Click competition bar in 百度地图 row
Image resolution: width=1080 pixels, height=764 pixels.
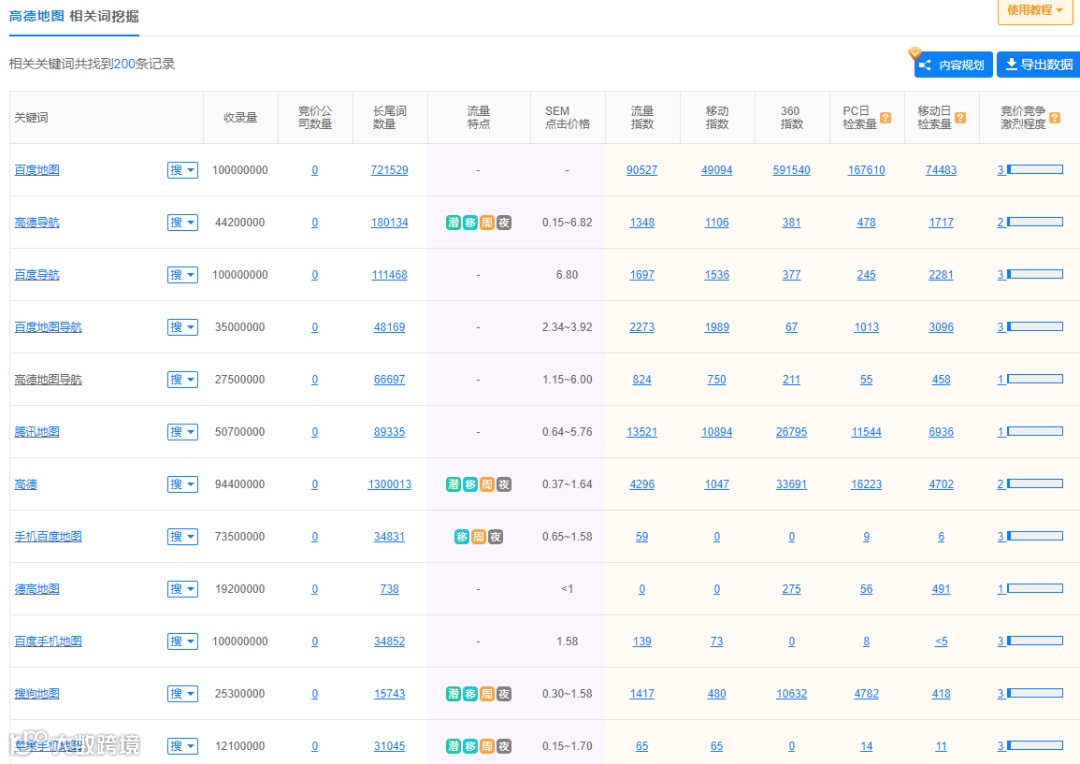[x=1035, y=169]
